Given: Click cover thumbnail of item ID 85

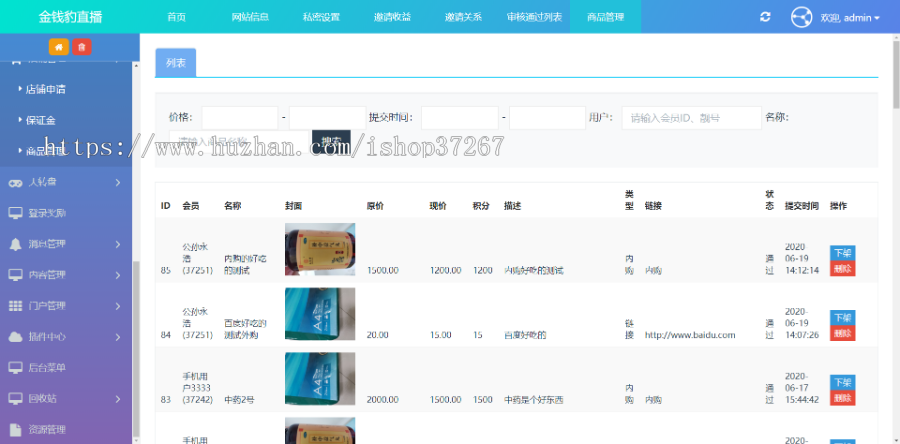Looking at the screenshot, I should 320,249.
